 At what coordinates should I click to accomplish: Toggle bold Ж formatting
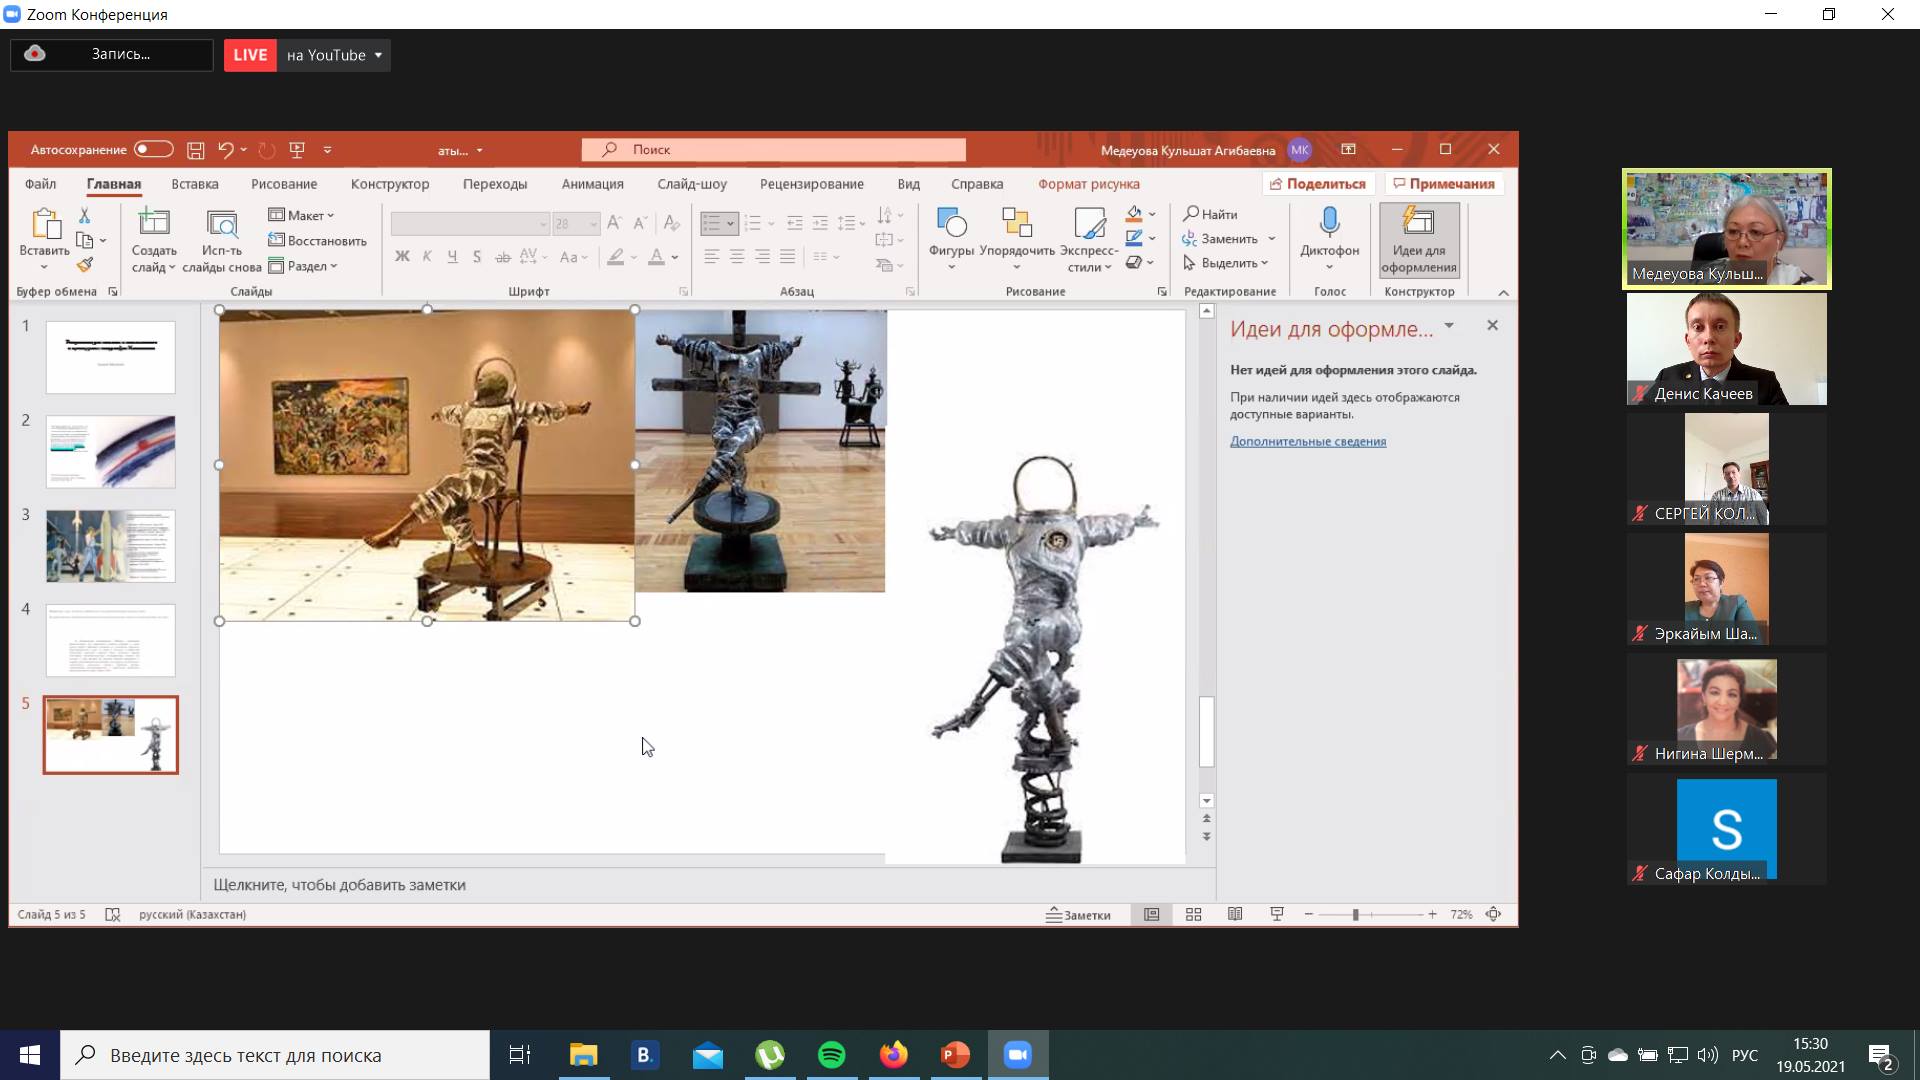click(402, 257)
